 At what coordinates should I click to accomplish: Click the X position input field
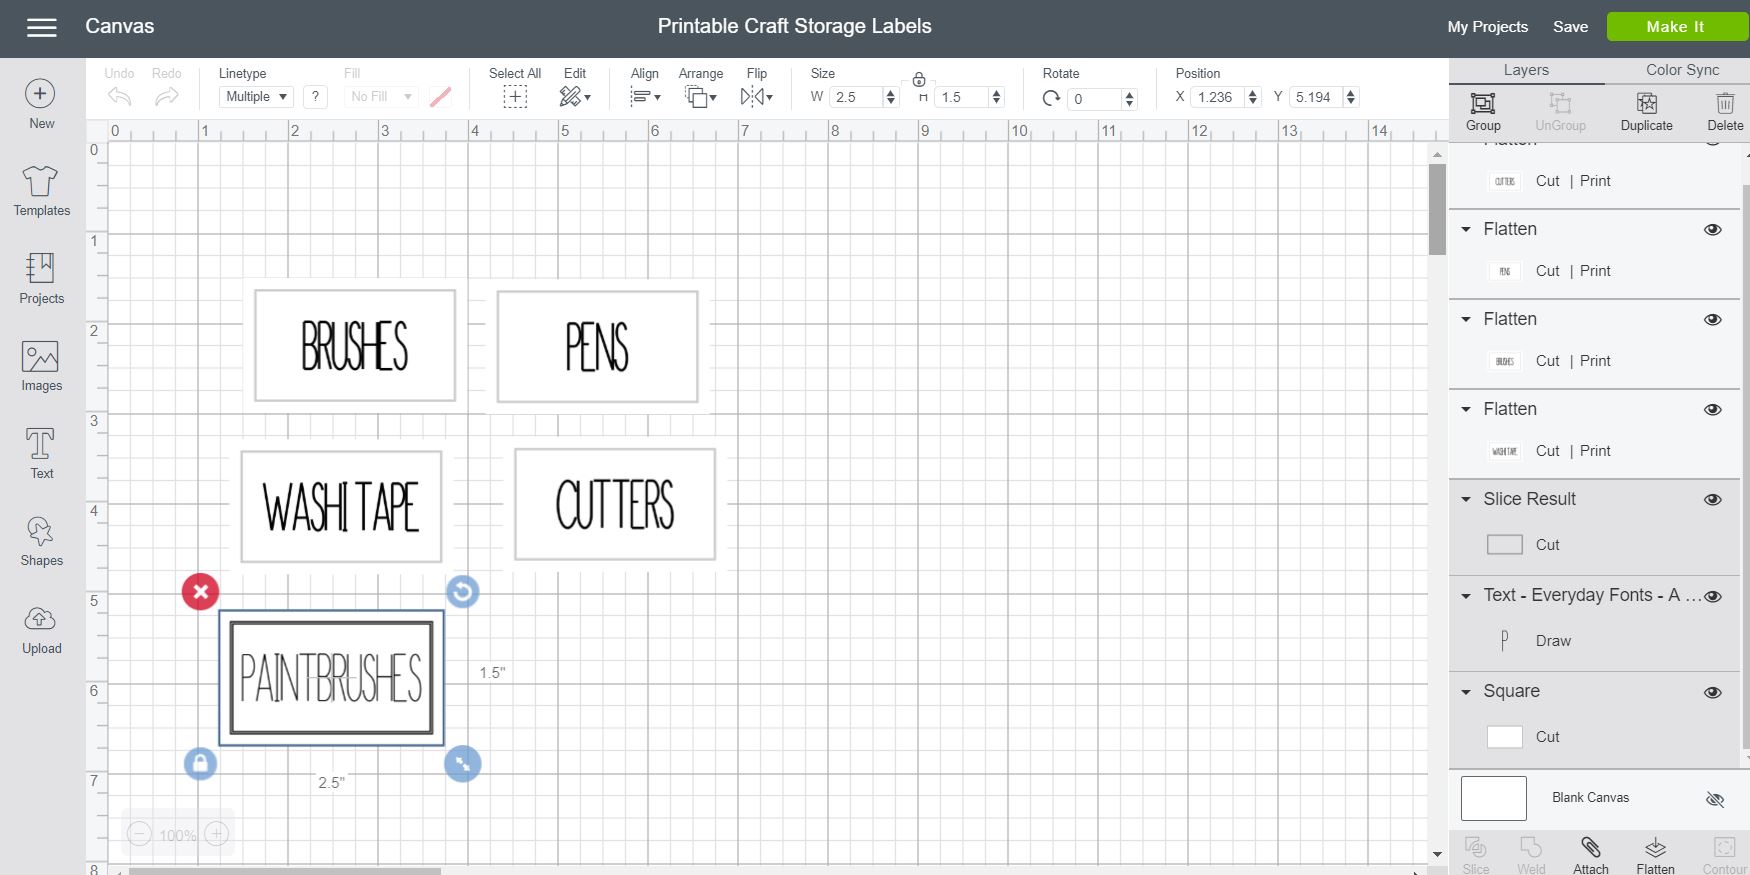coord(1218,97)
